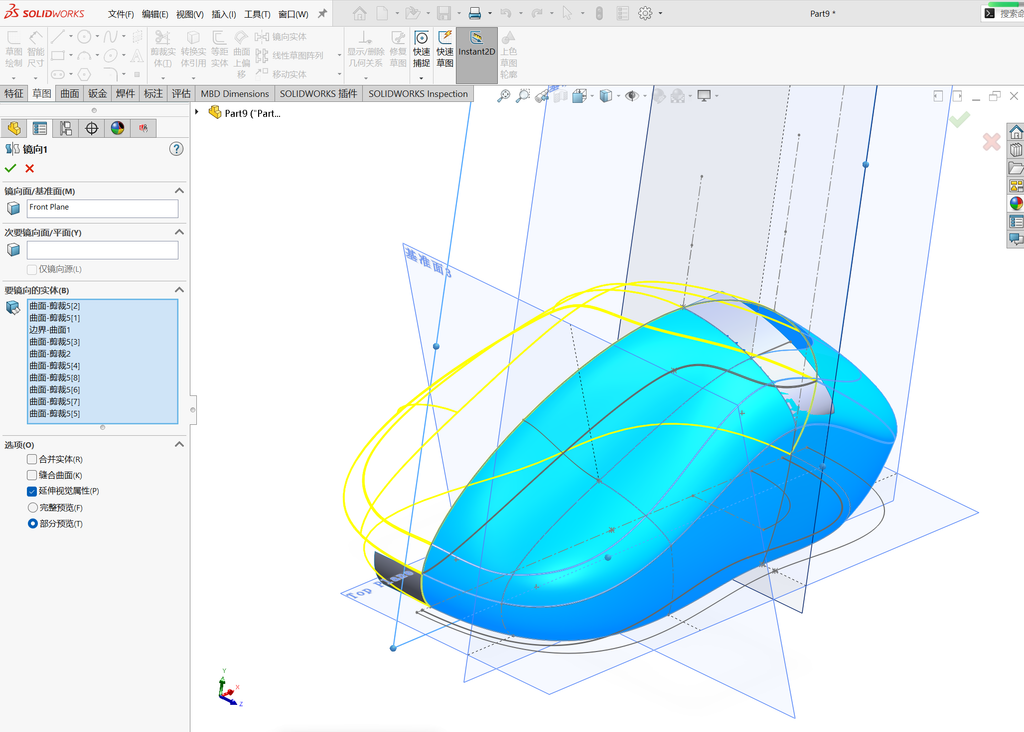This screenshot has height=732, width=1024.
Task: Select 边界-曲面1 in bodies list
Action: point(50,330)
